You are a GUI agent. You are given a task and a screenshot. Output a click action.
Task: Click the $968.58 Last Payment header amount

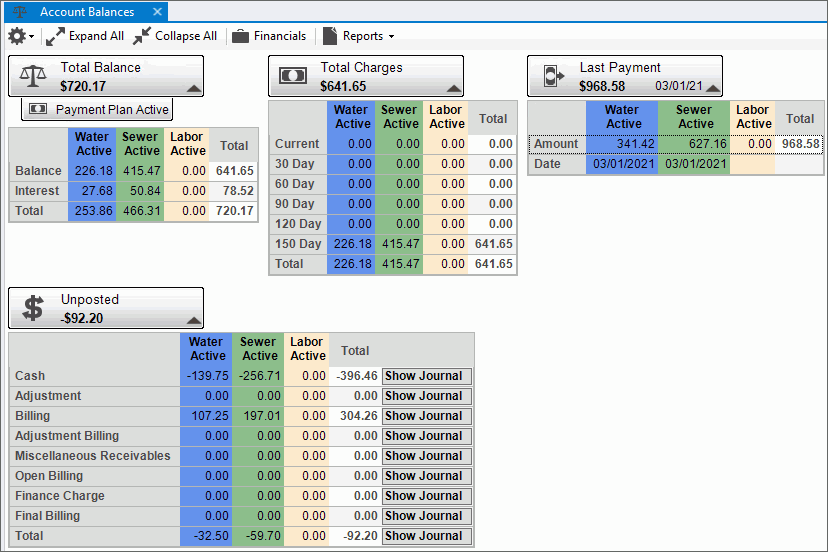[602, 86]
